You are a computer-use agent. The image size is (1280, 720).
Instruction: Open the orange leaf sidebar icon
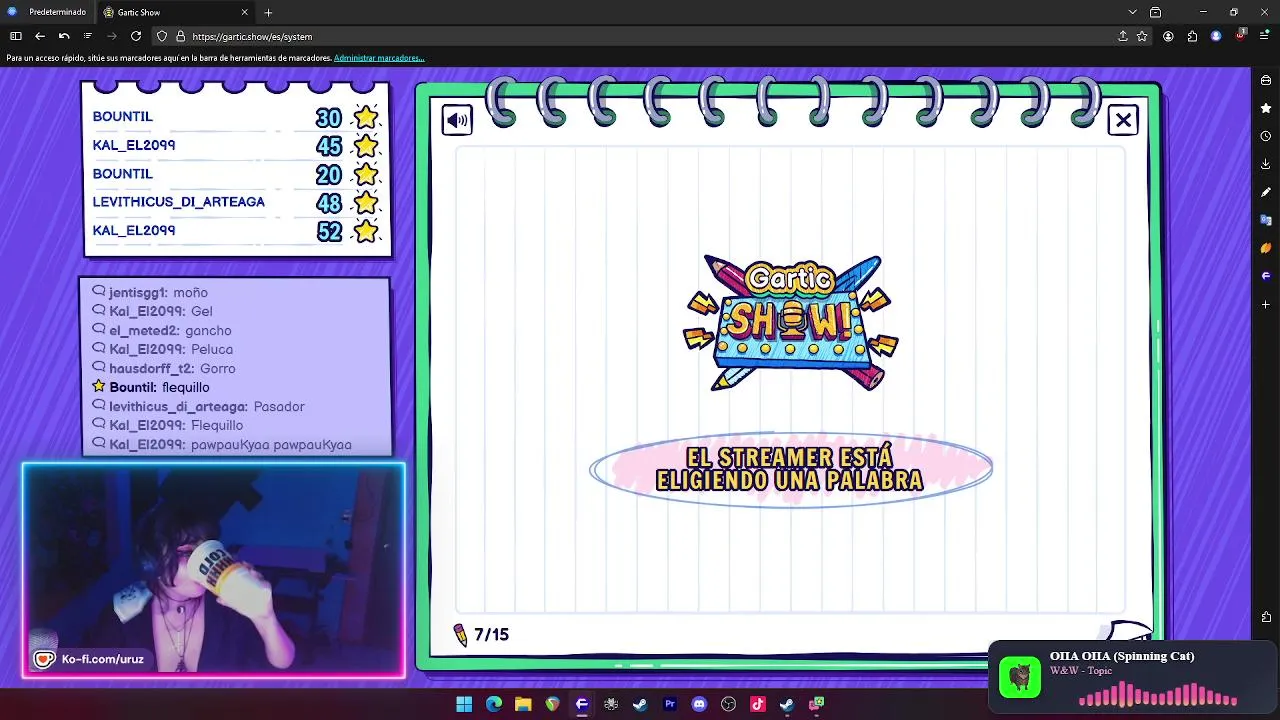(x=1266, y=248)
